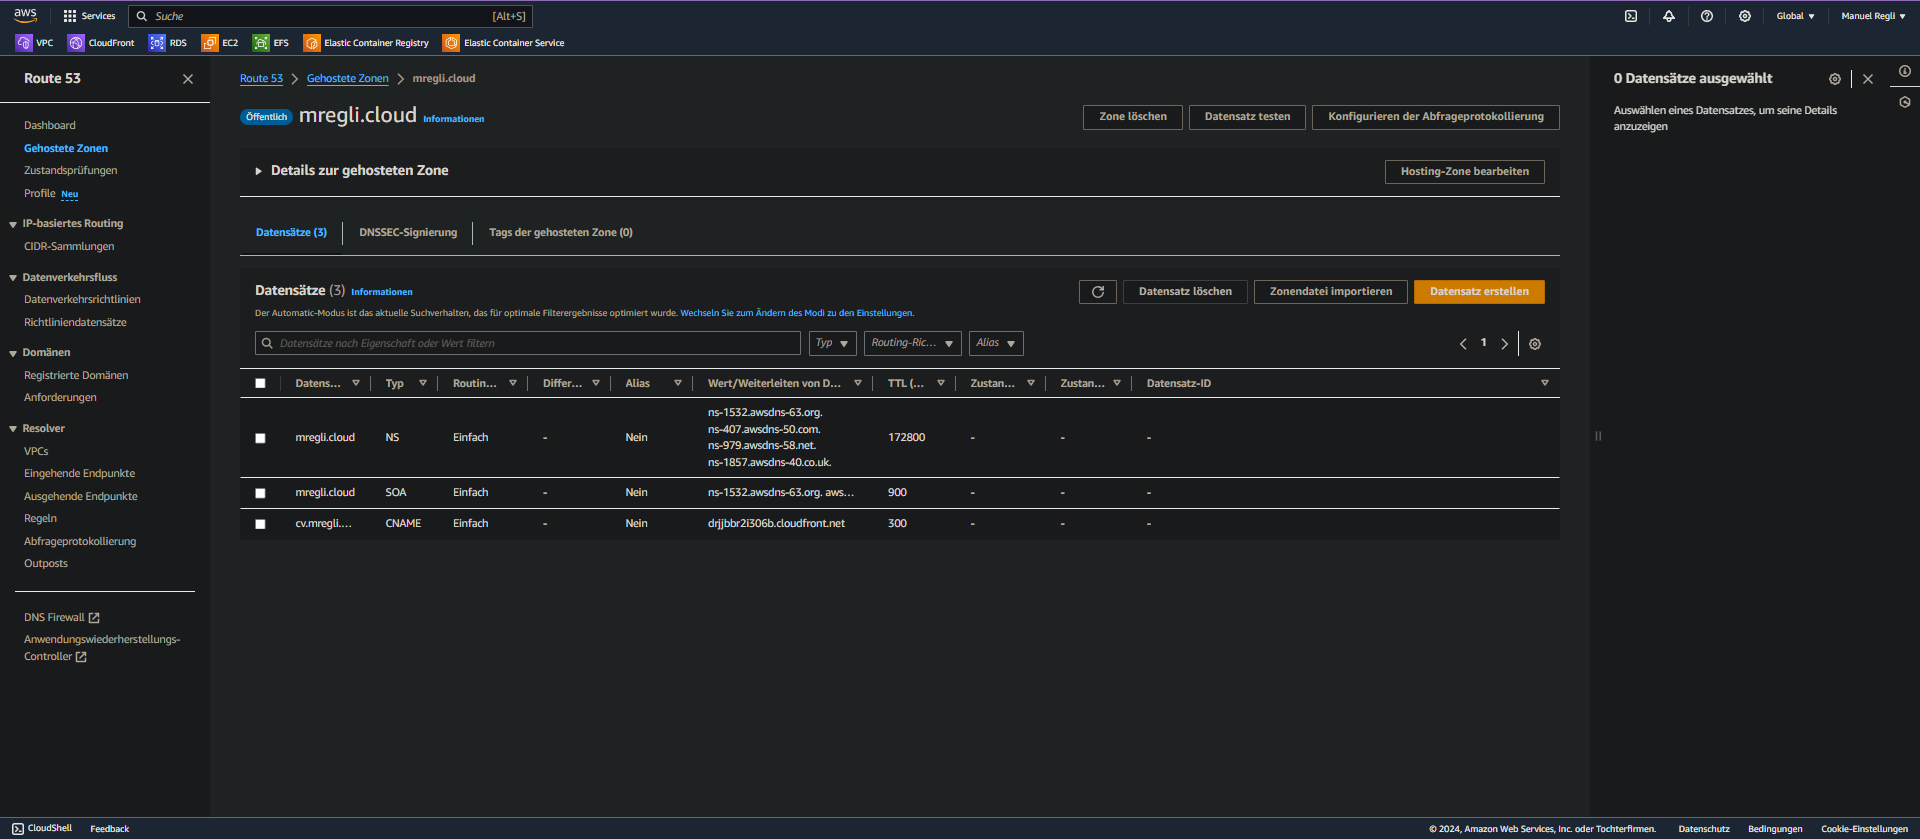
Task: Open VPC shortcut in favorites bar
Action: 35,43
